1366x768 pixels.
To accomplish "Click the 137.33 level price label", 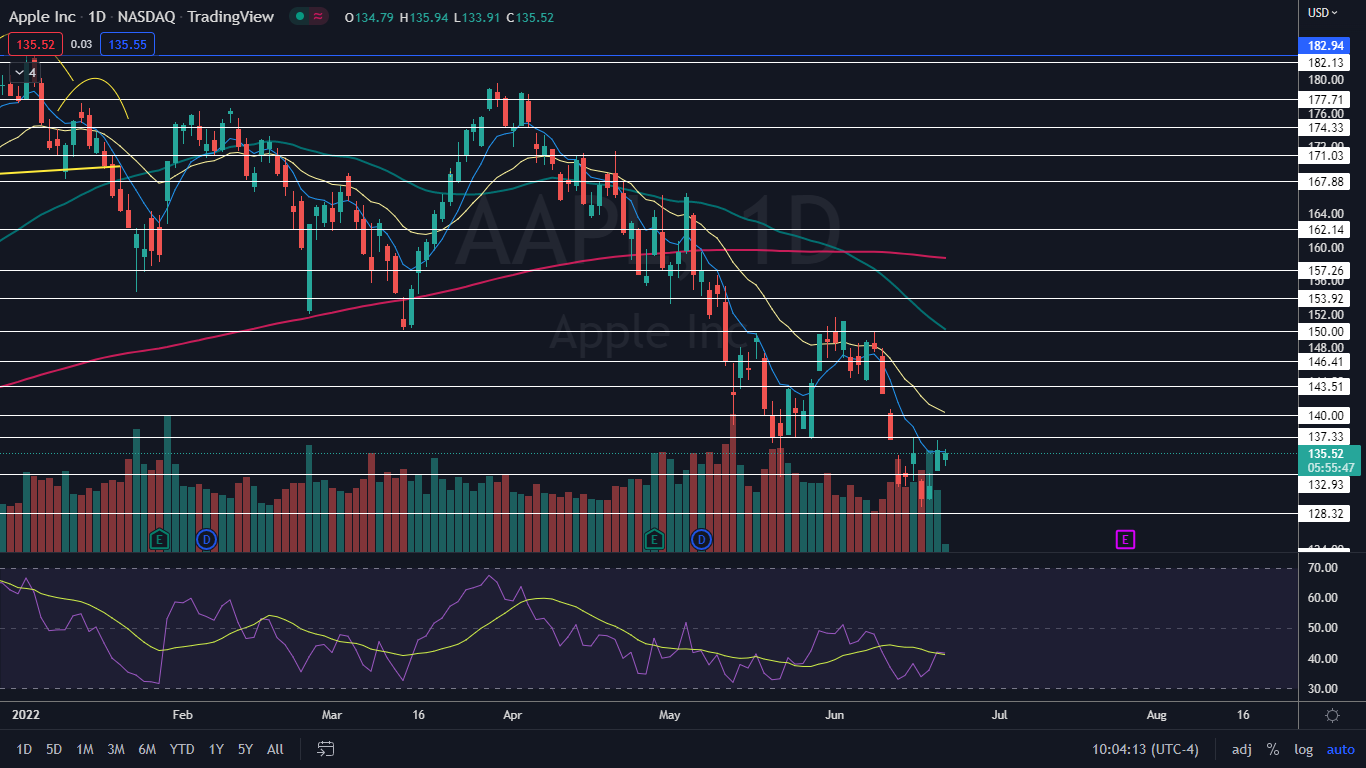I will (1325, 437).
